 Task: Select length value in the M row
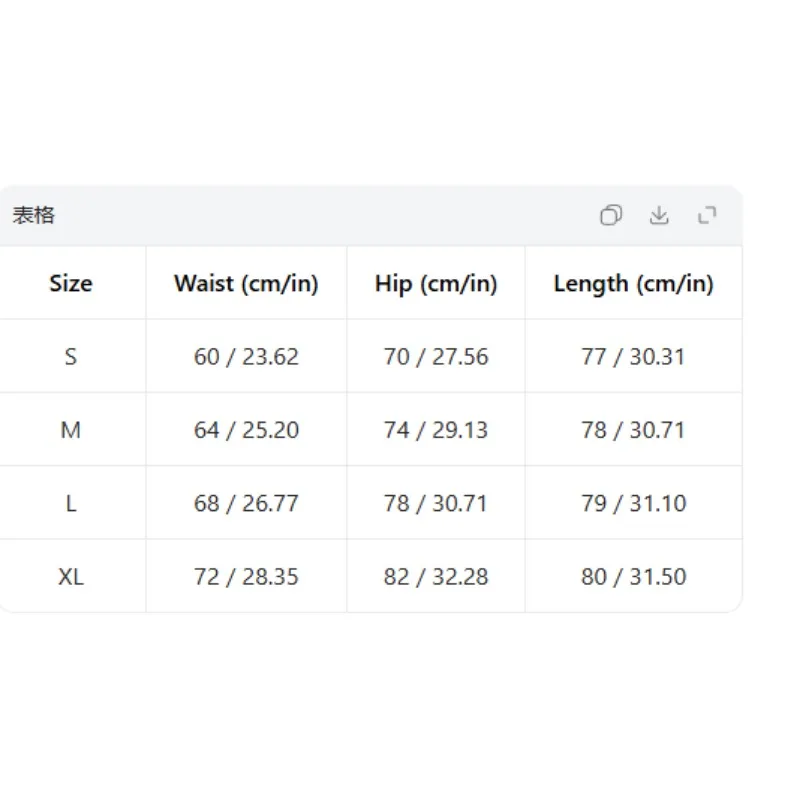(634, 430)
